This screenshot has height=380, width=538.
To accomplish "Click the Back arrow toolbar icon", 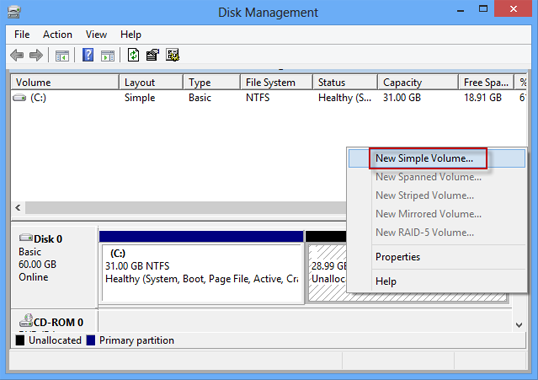I will click(x=17, y=55).
